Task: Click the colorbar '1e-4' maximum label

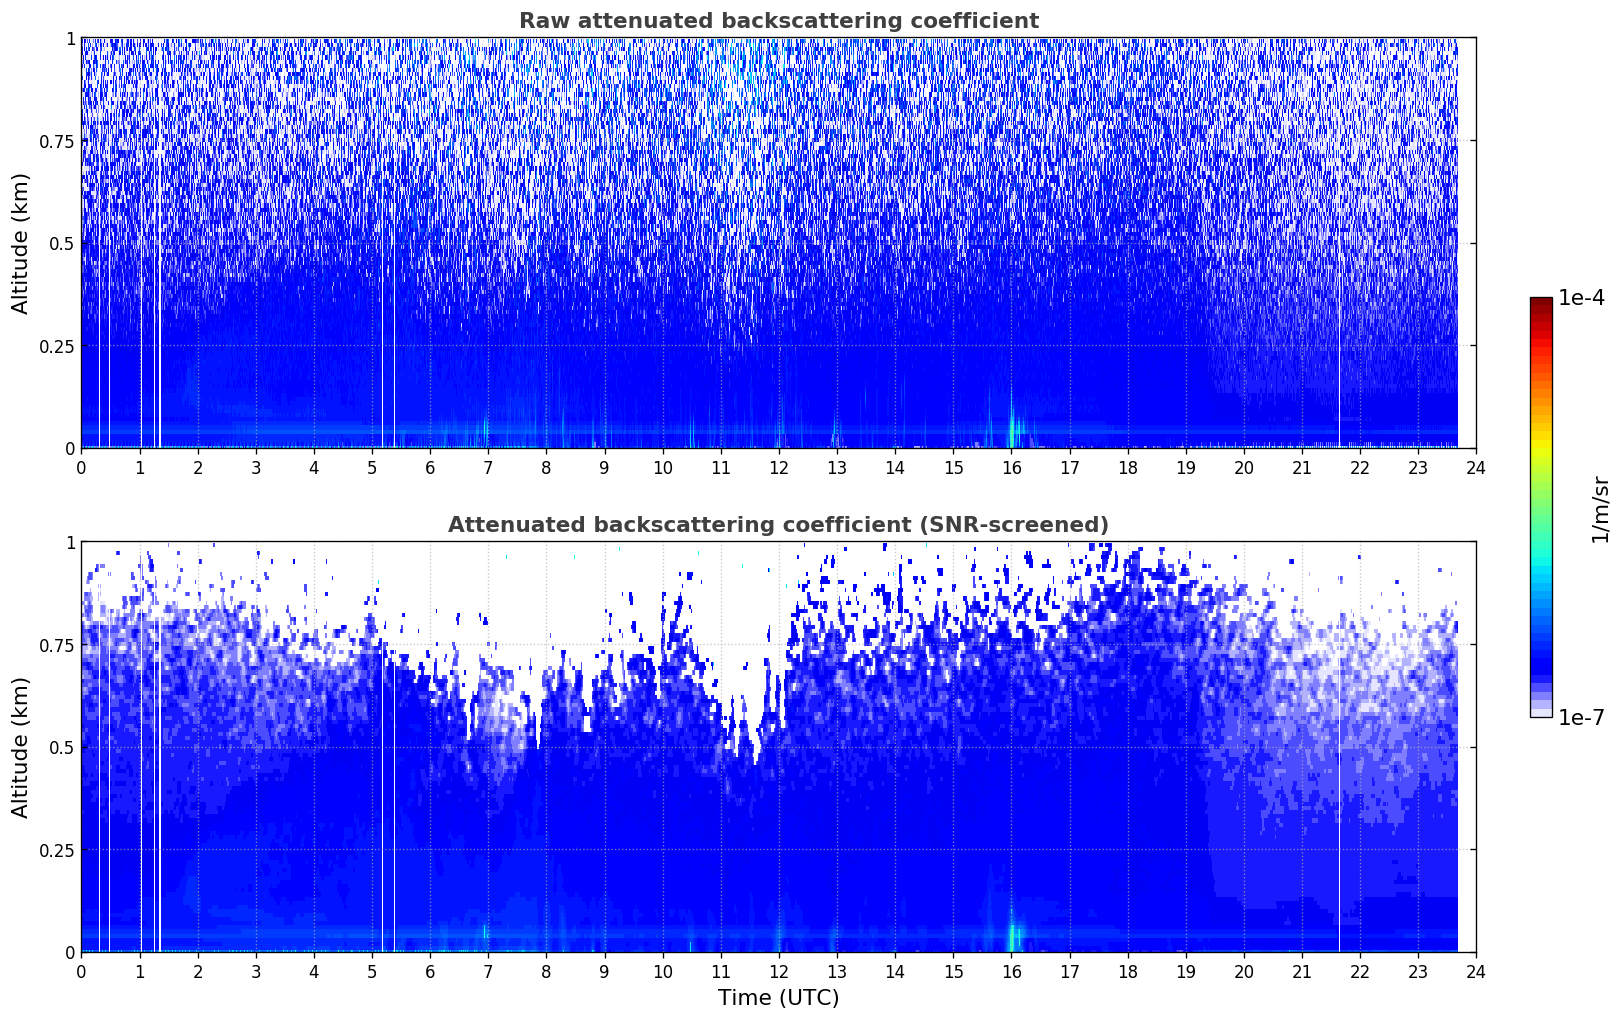Action: tap(1581, 298)
